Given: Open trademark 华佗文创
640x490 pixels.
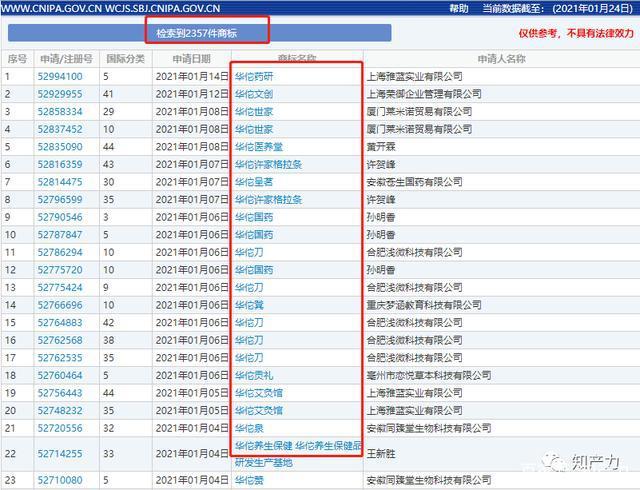Looking at the screenshot, I should [254, 94].
